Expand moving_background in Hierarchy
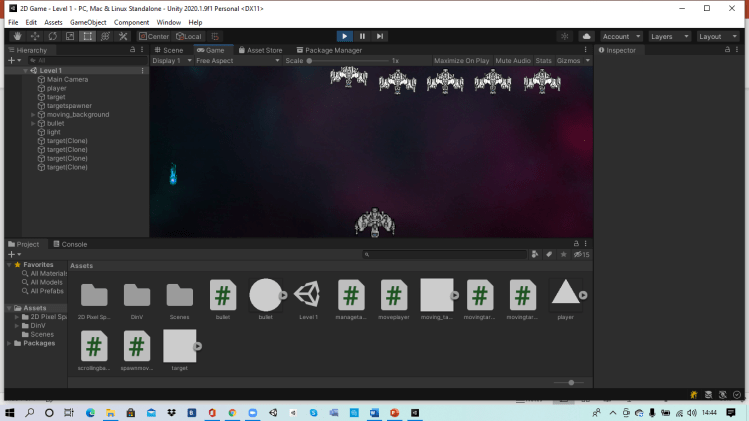 click(34, 115)
